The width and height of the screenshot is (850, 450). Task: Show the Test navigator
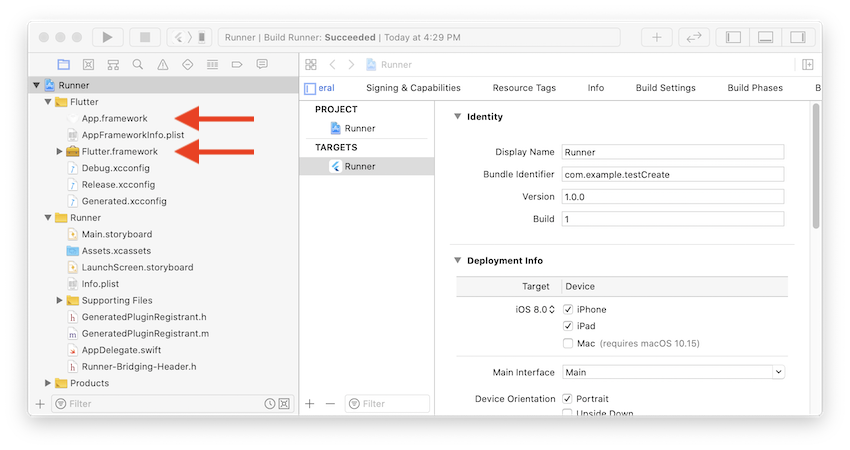click(188, 65)
